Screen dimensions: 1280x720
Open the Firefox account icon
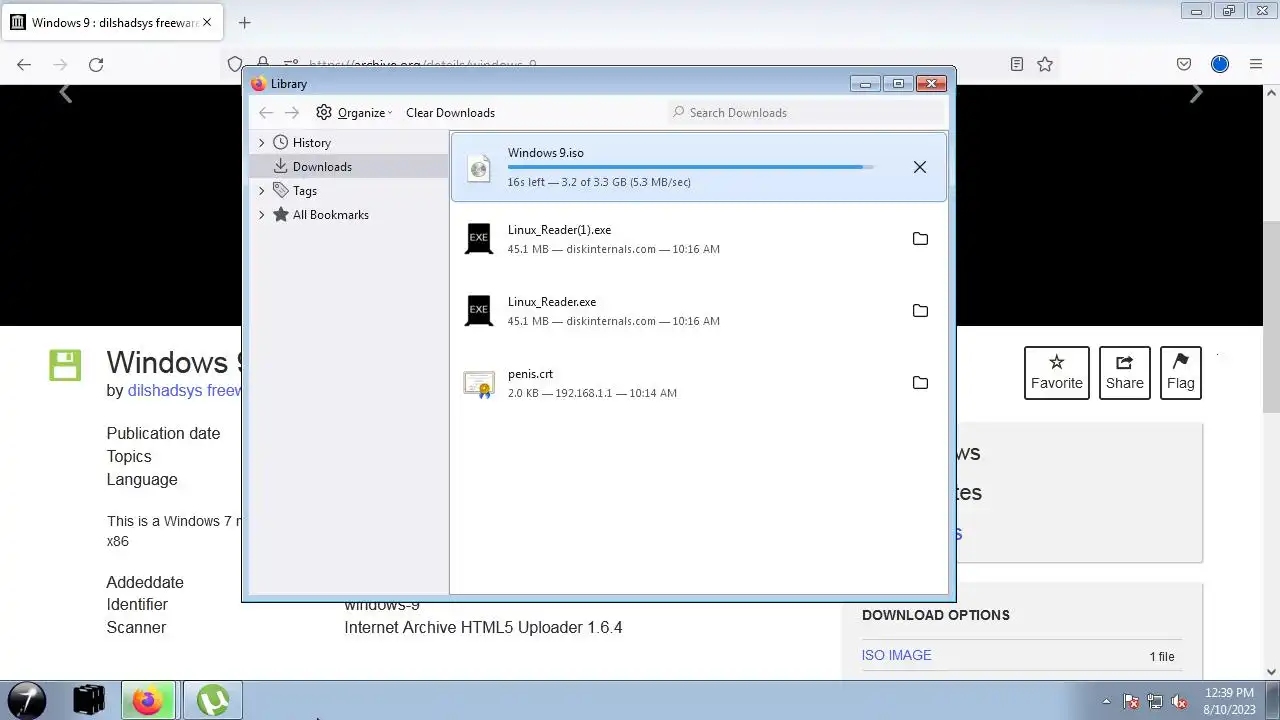(x=1220, y=64)
